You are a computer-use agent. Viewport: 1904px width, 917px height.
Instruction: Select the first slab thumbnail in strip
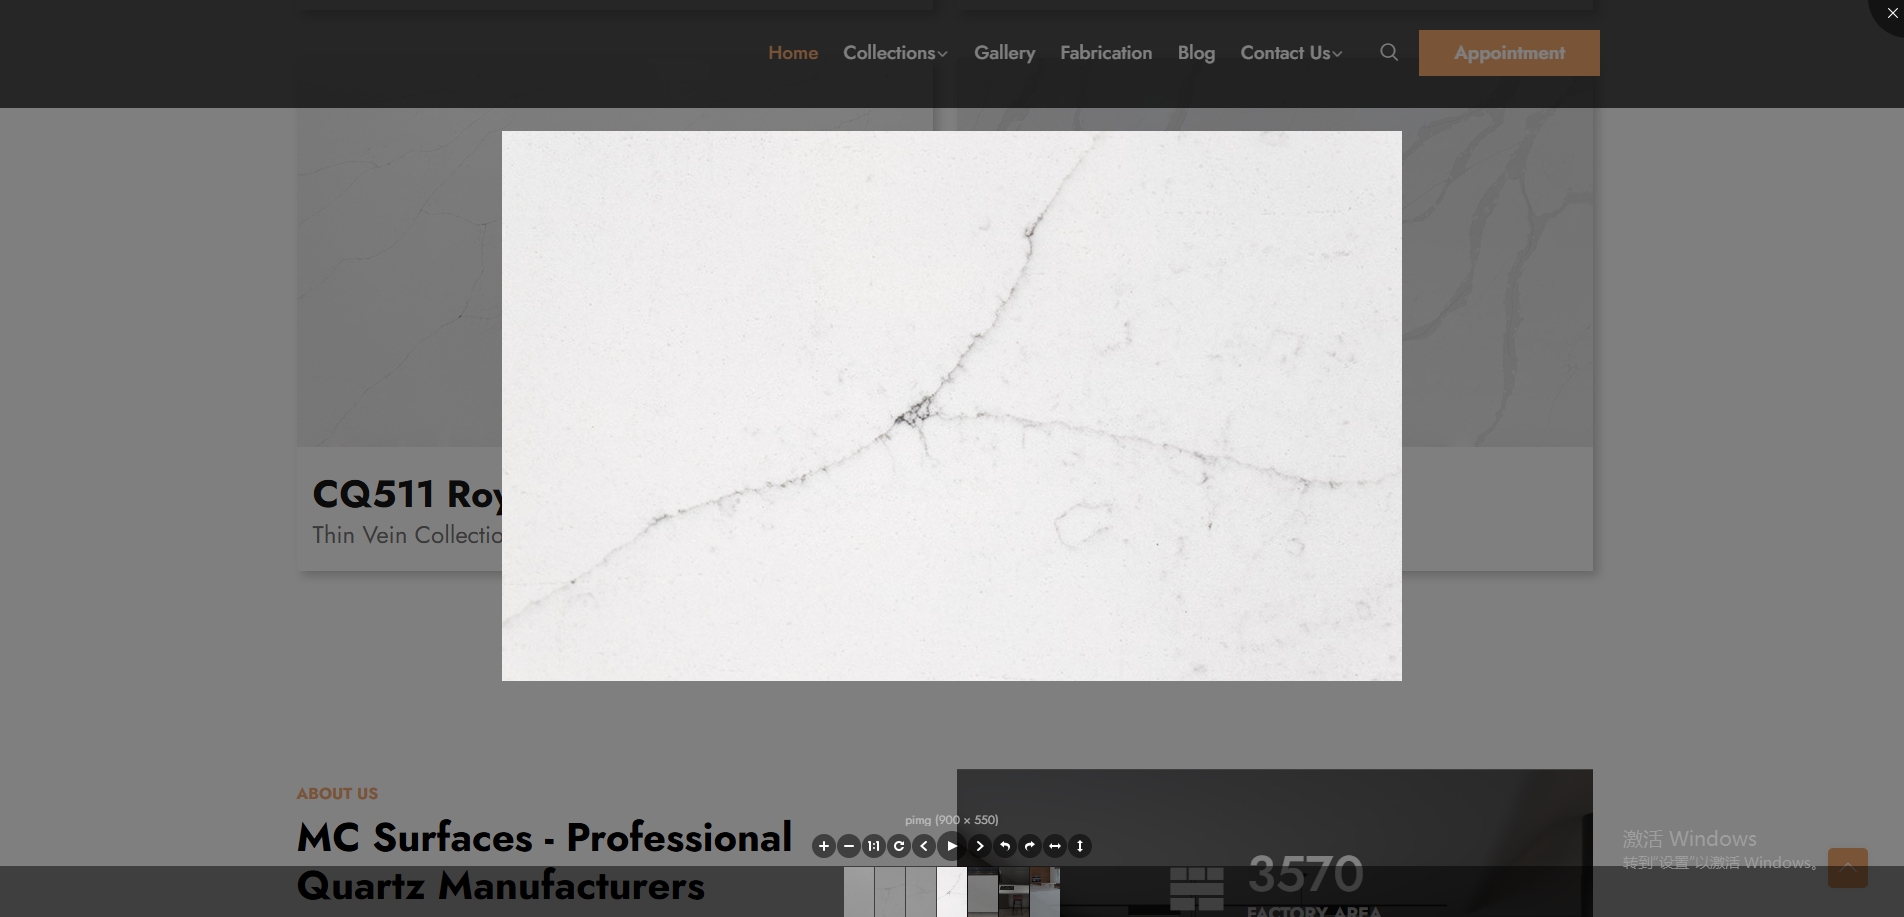pyautogui.click(x=859, y=892)
